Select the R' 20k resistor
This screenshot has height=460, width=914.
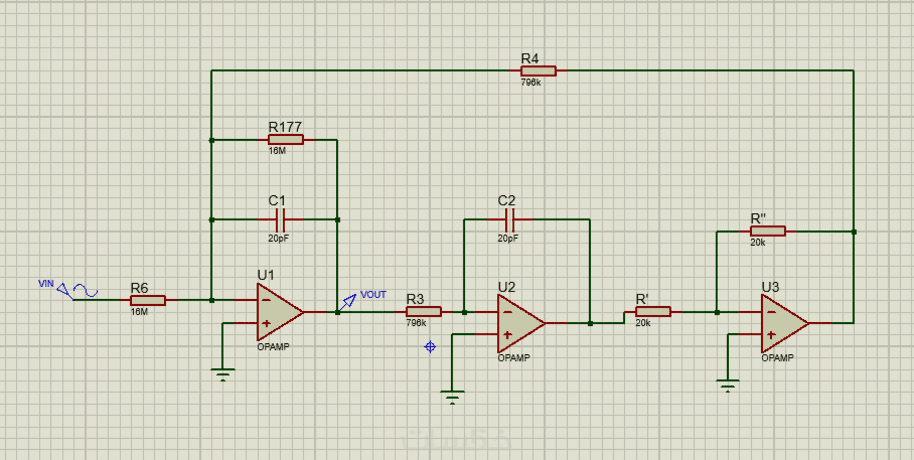pyautogui.click(x=653, y=311)
